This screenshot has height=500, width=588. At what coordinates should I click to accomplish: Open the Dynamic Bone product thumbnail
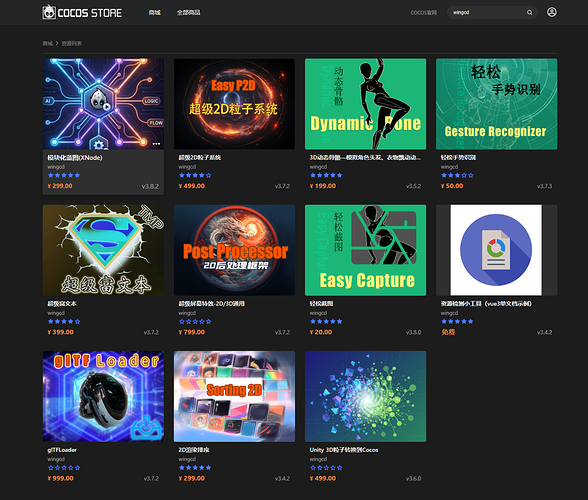click(x=365, y=104)
